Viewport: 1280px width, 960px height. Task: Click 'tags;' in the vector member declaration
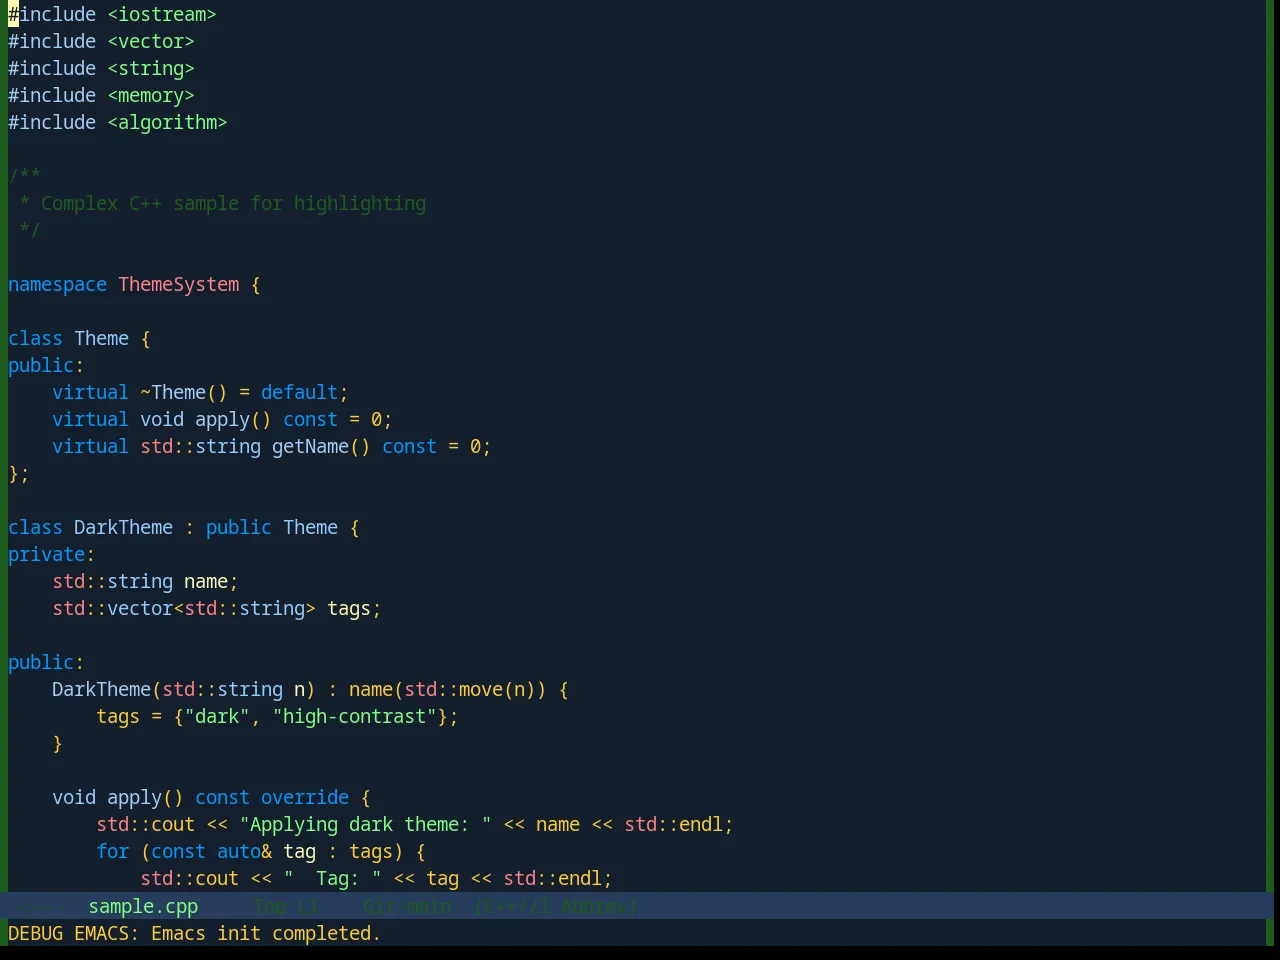click(x=354, y=608)
